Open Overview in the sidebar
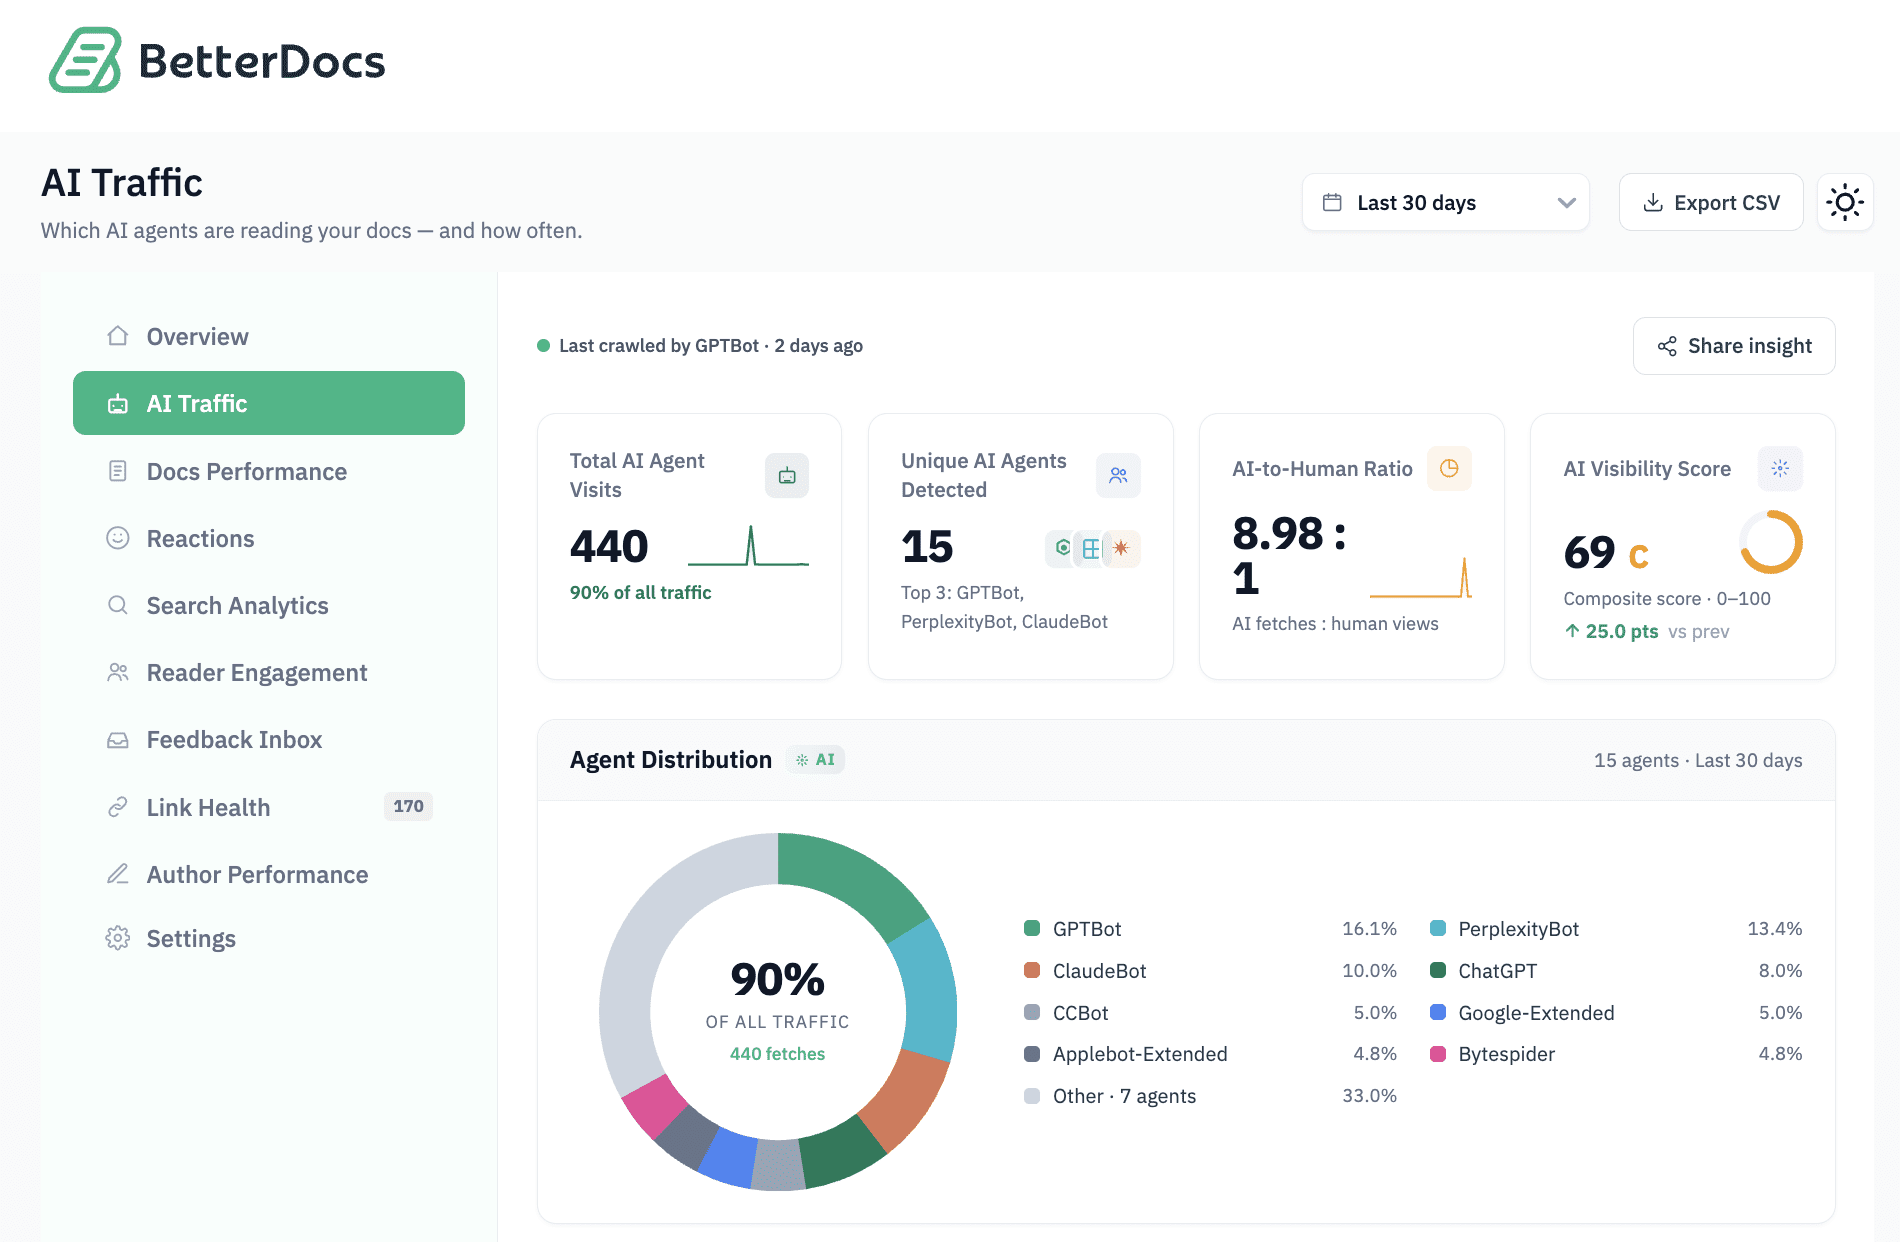Viewport: 1900px width, 1242px height. 269,337
